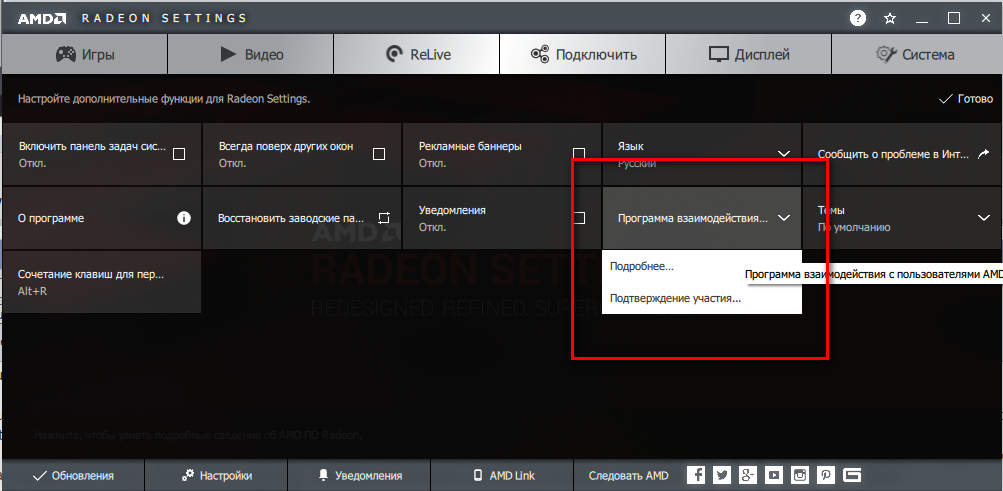Open Обновления in bottom bar
This screenshot has height=491, width=1003.
tap(72, 476)
